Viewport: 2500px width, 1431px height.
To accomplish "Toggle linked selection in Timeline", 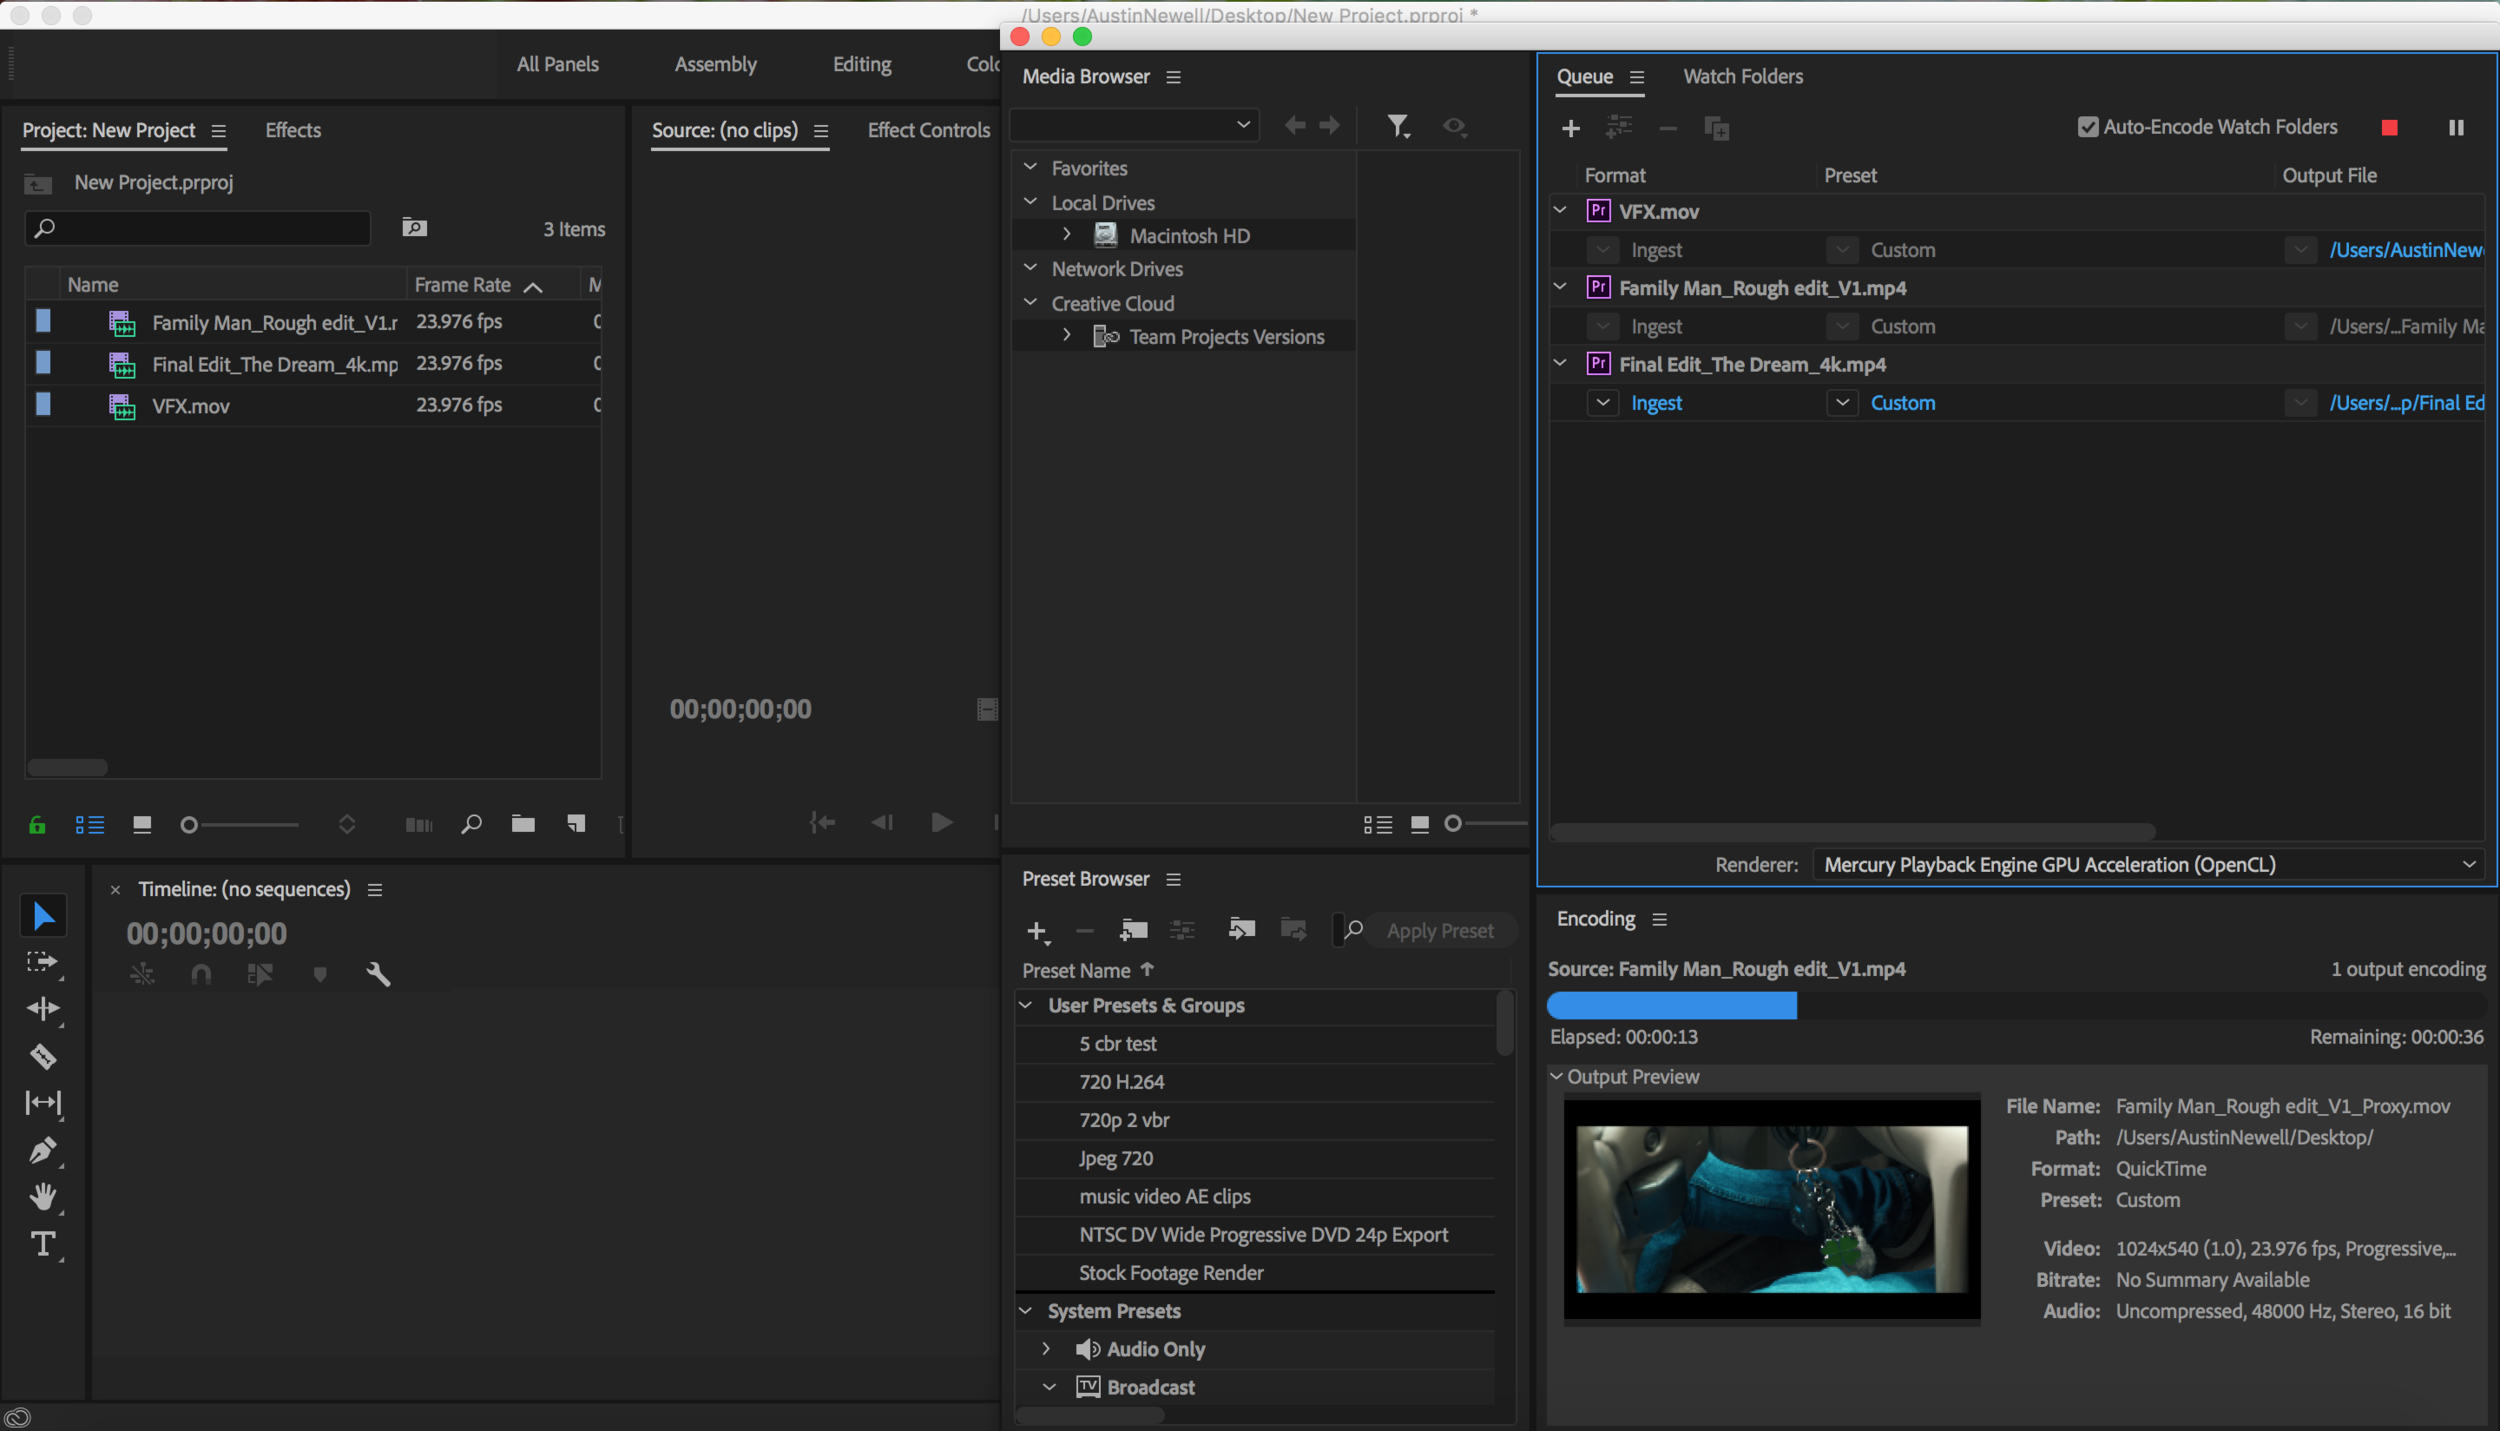I will (260, 974).
